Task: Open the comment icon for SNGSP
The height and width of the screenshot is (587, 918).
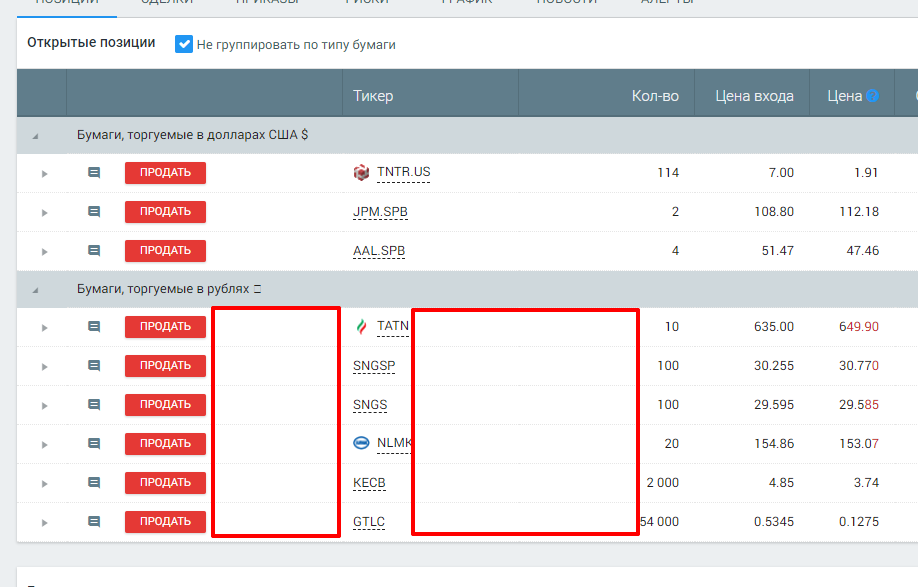Action: 94,366
